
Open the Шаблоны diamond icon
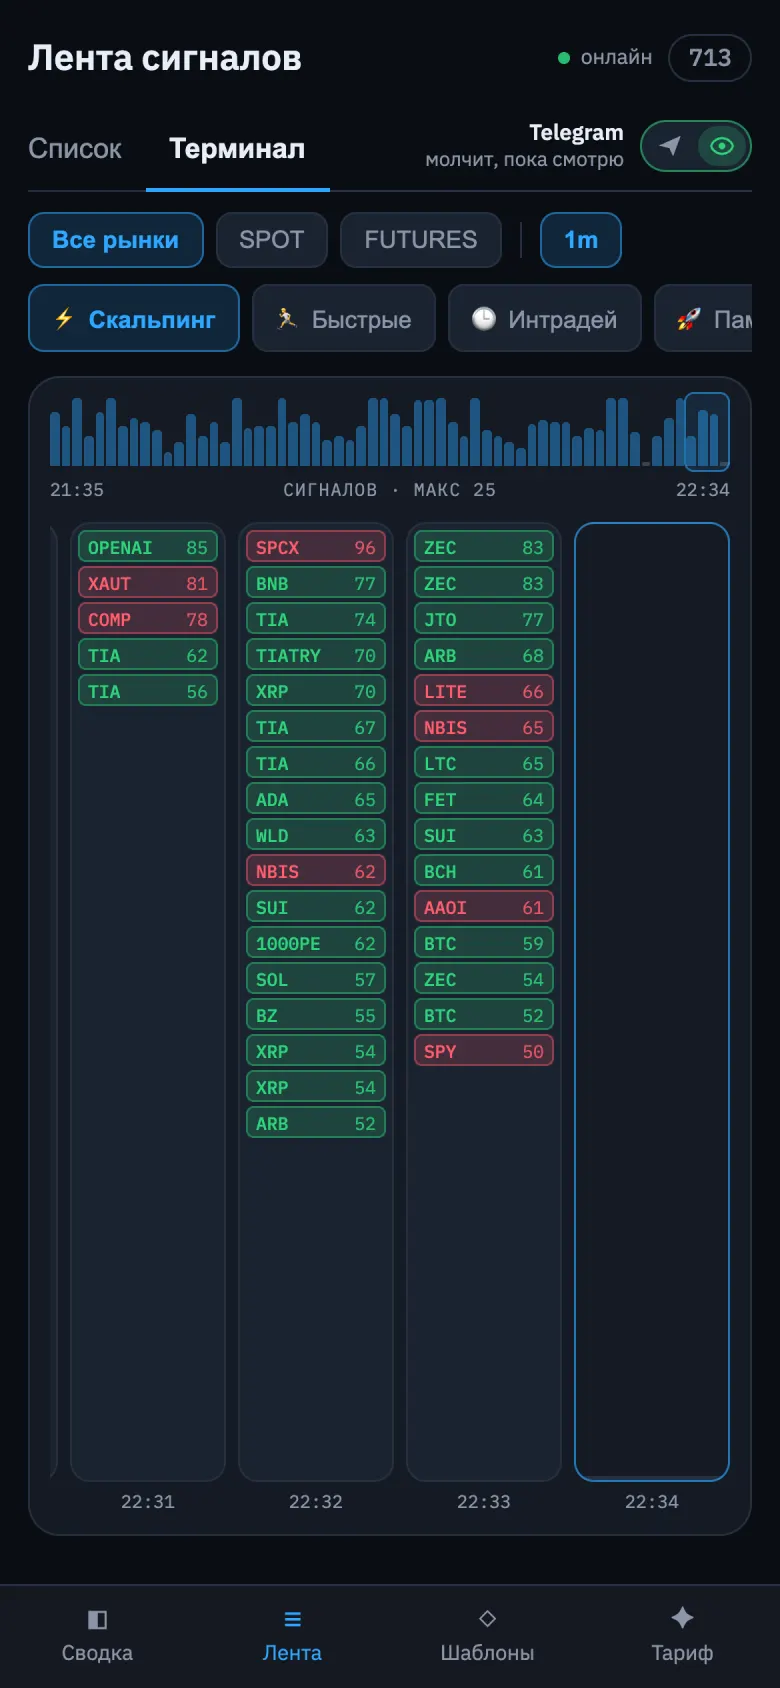[x=487, y=1618]
